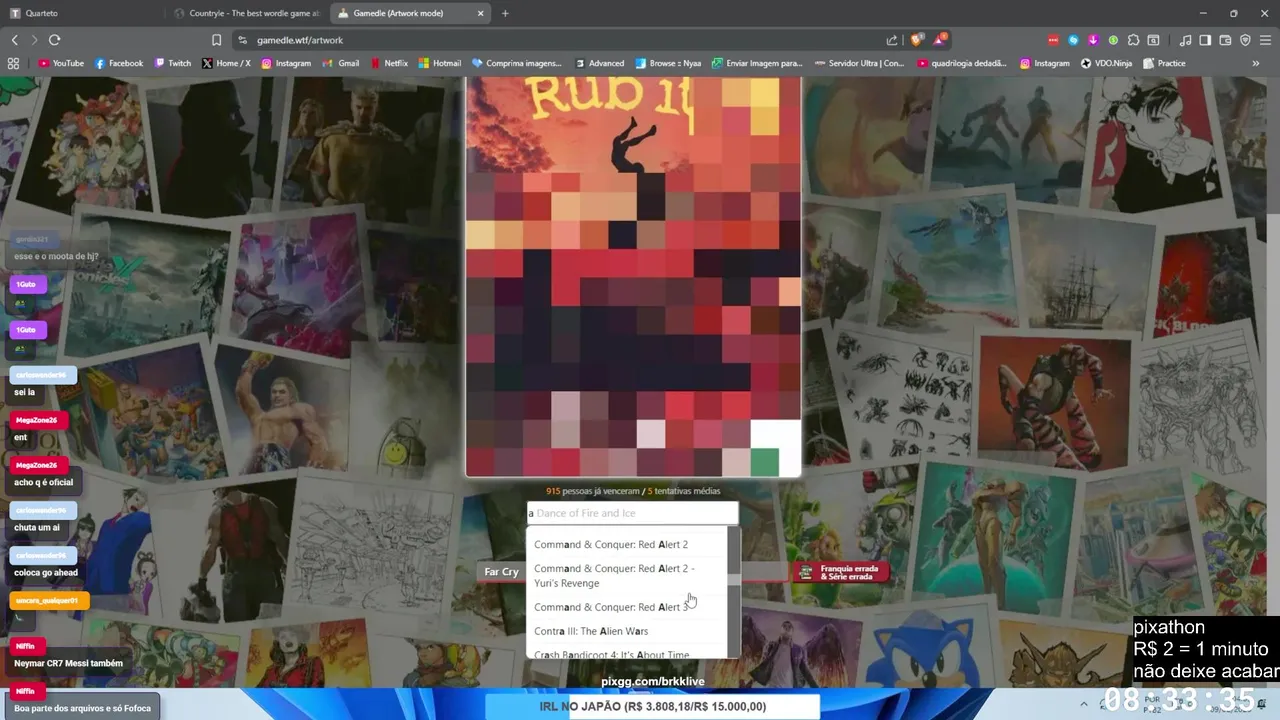
Task: Open the browser hamburger main menu
Action: point(1265,40)
